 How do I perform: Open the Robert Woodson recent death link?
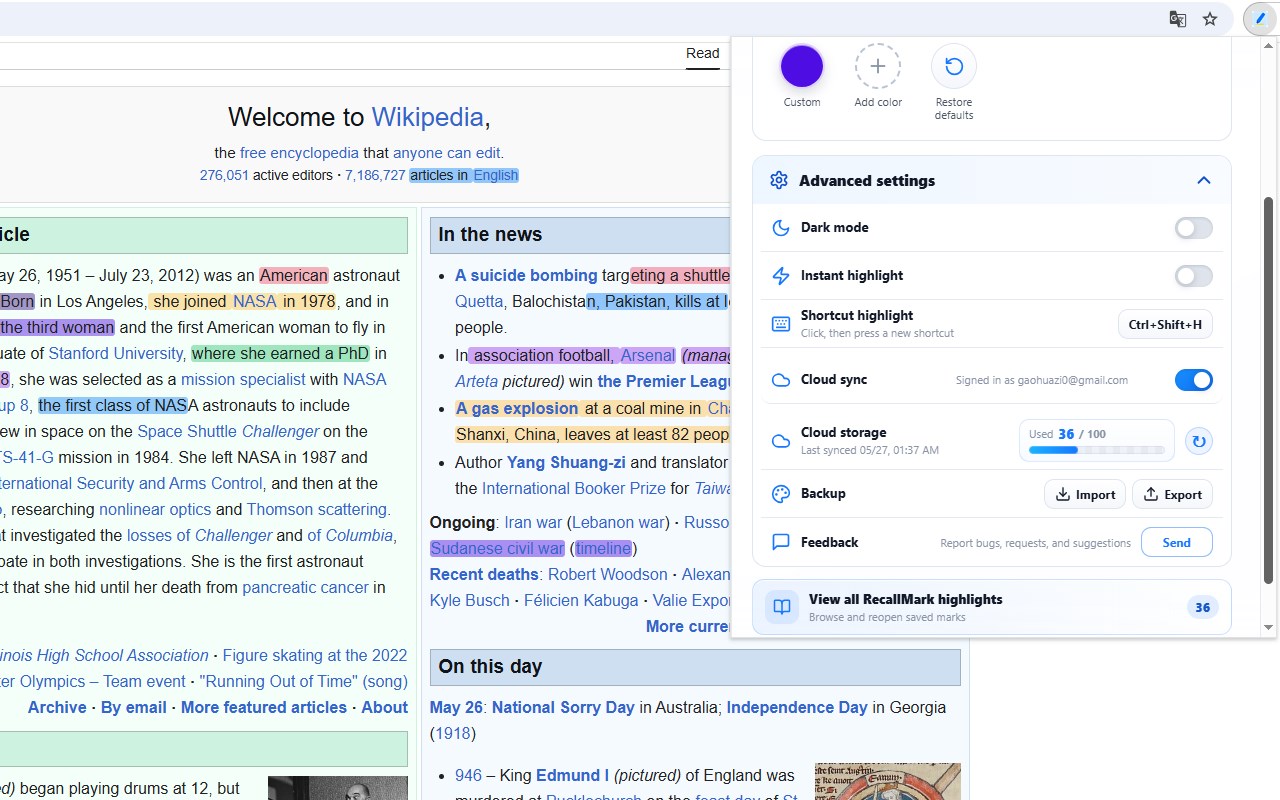(607, 574)
